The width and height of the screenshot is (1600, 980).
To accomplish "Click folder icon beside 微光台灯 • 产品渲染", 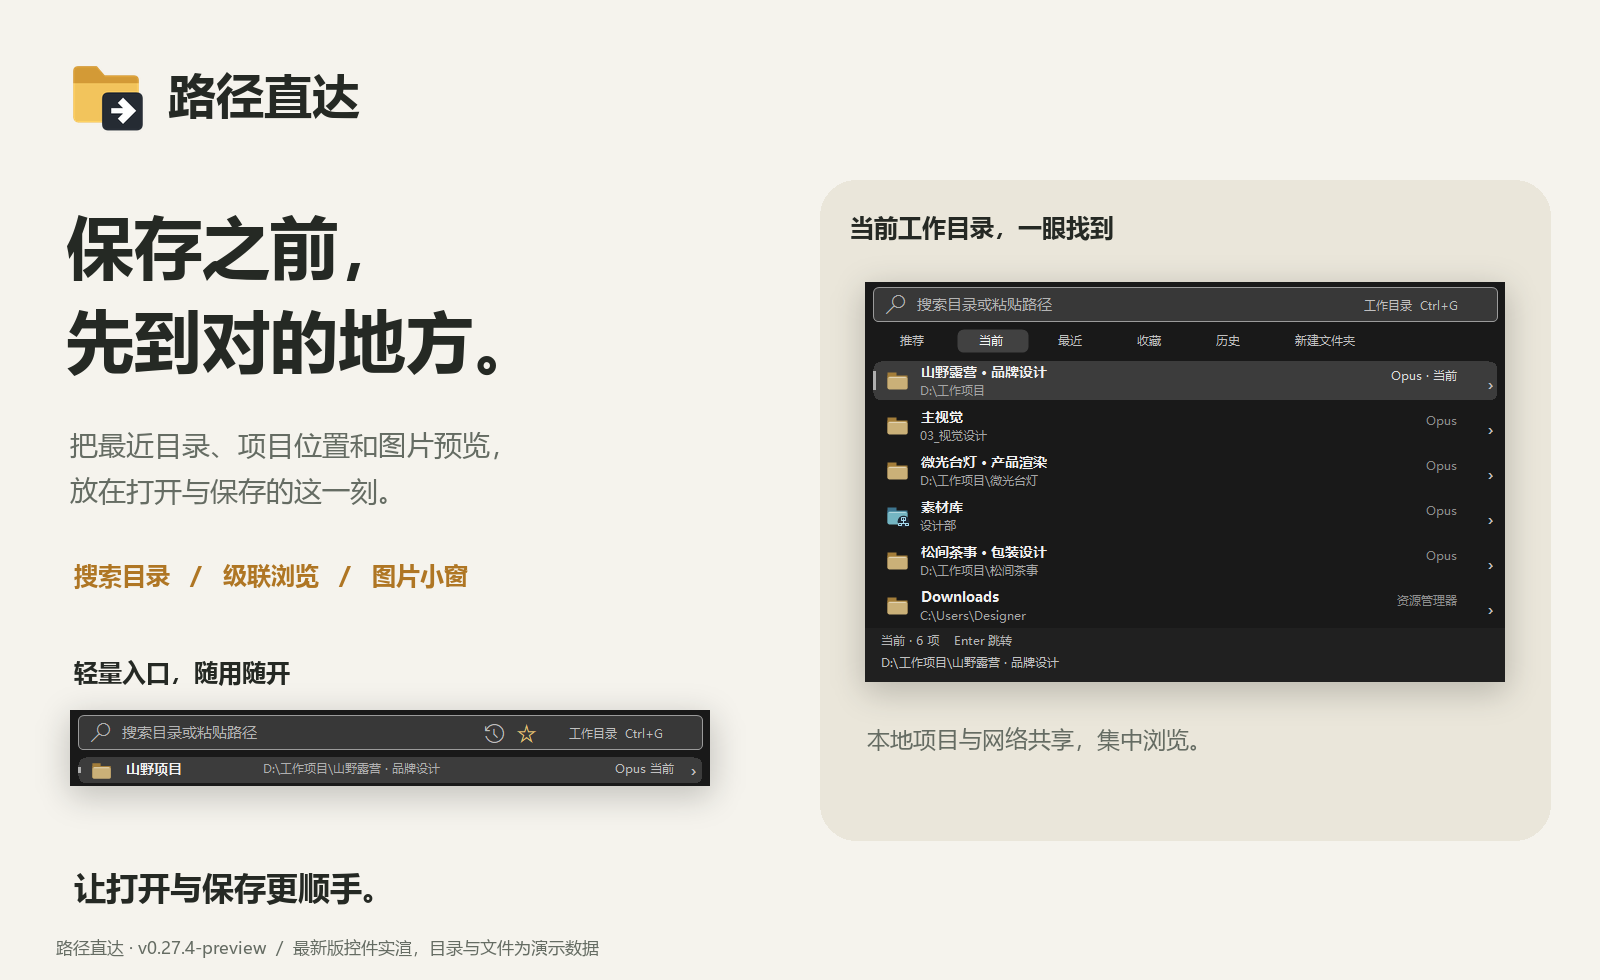I will pos(897,471).
